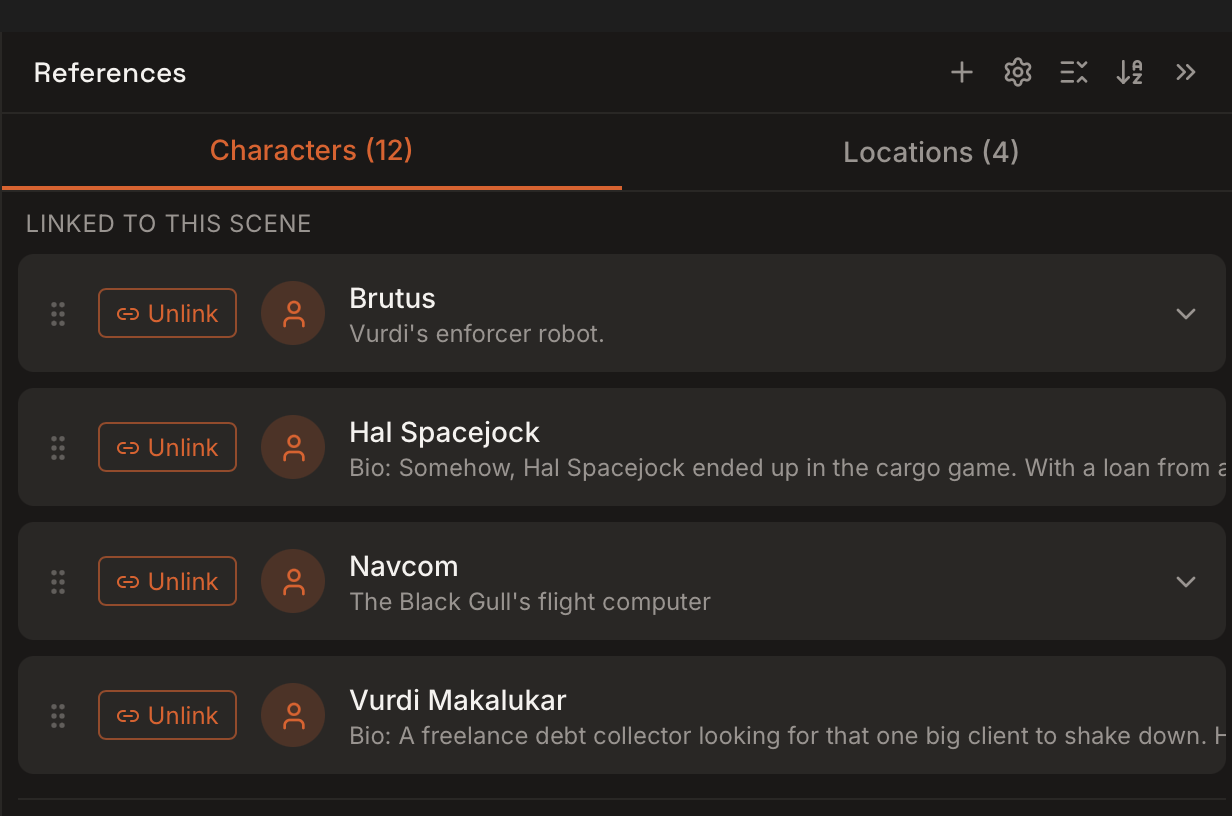This screenshot has height=816, width=1232.
Task: Open the Characters tab
Action: point(310,151)
